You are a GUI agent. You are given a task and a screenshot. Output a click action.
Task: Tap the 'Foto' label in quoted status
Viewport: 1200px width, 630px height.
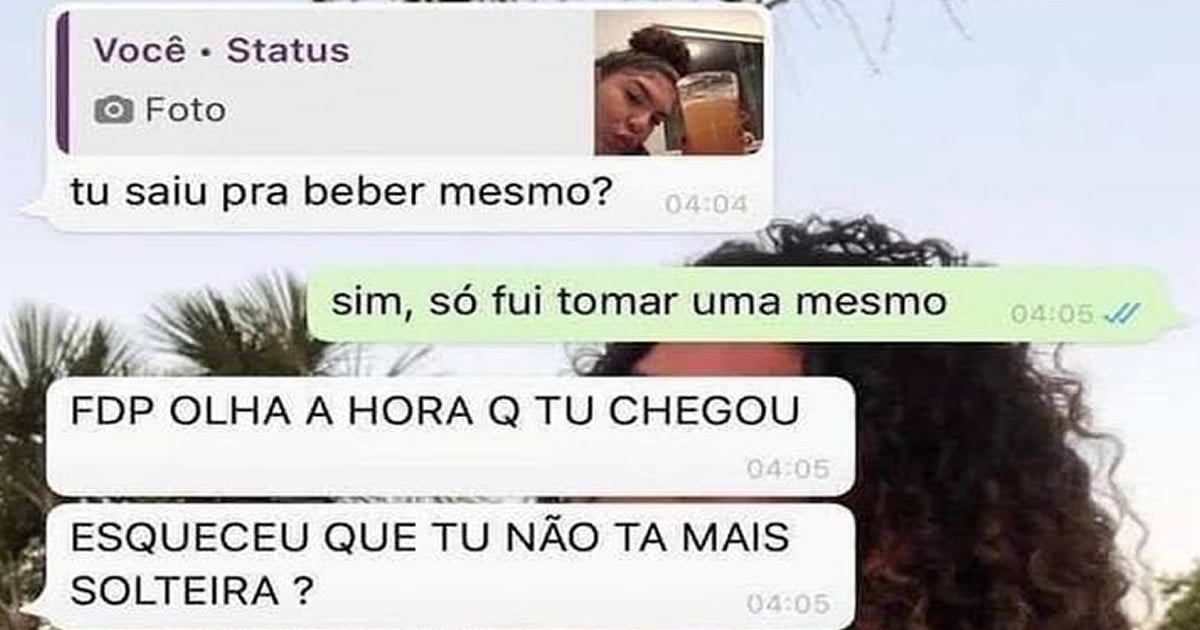tap(185, 110)
